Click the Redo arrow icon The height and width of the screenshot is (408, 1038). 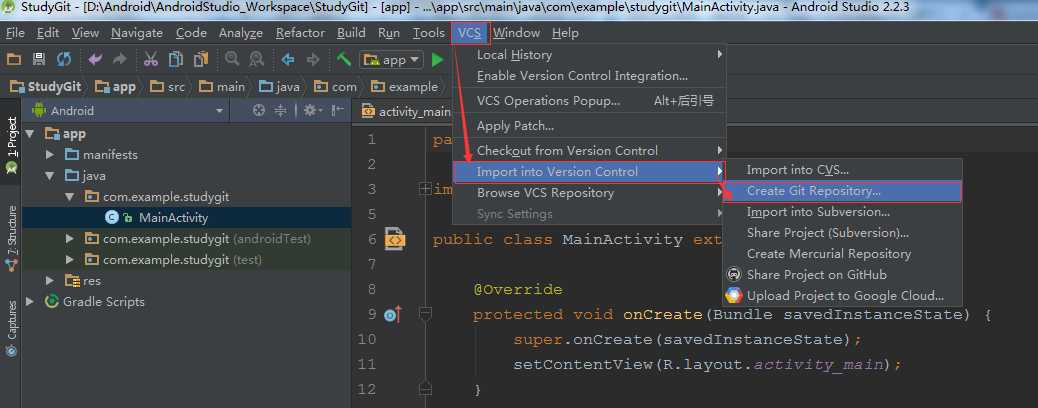120,60
